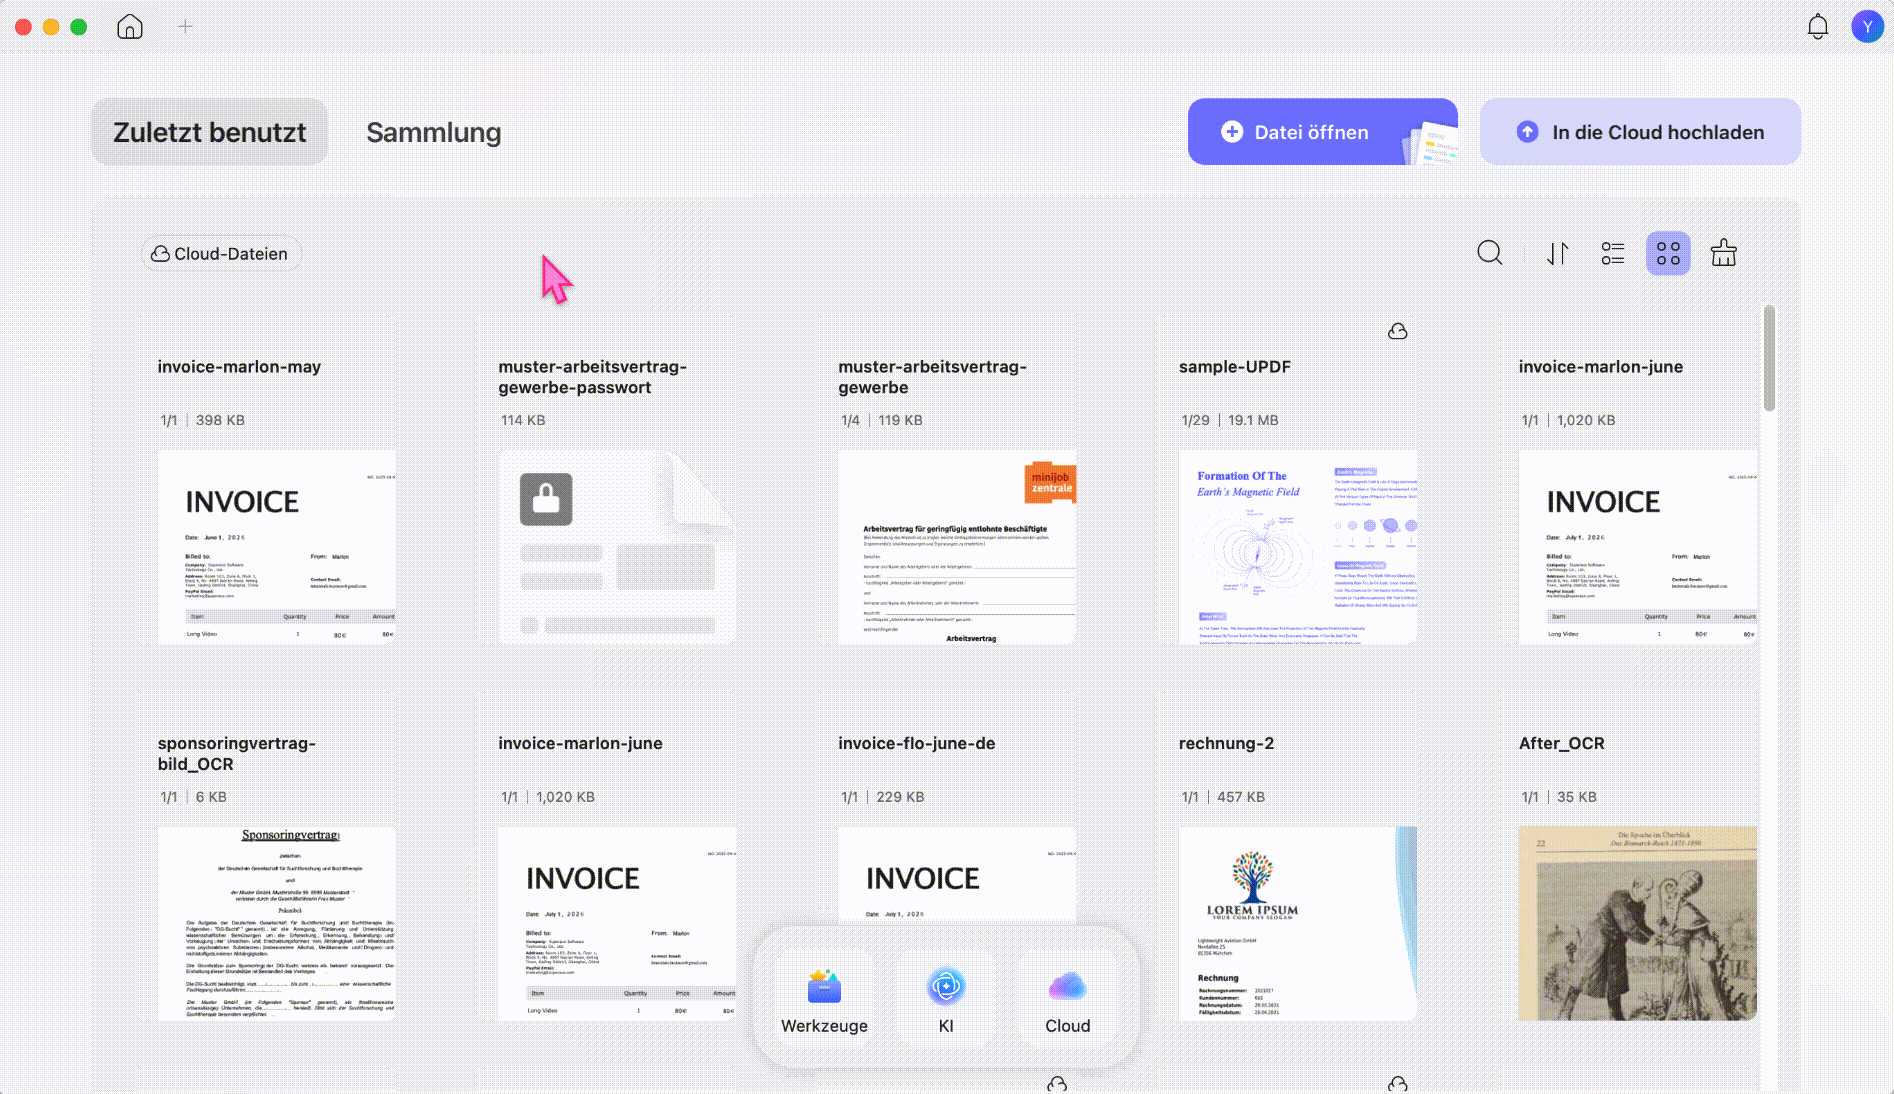1894x1094 pixels.
Task: Click the plus icon in Datei öffnen
Action: pyautogui.click(x=1232, y=132)
